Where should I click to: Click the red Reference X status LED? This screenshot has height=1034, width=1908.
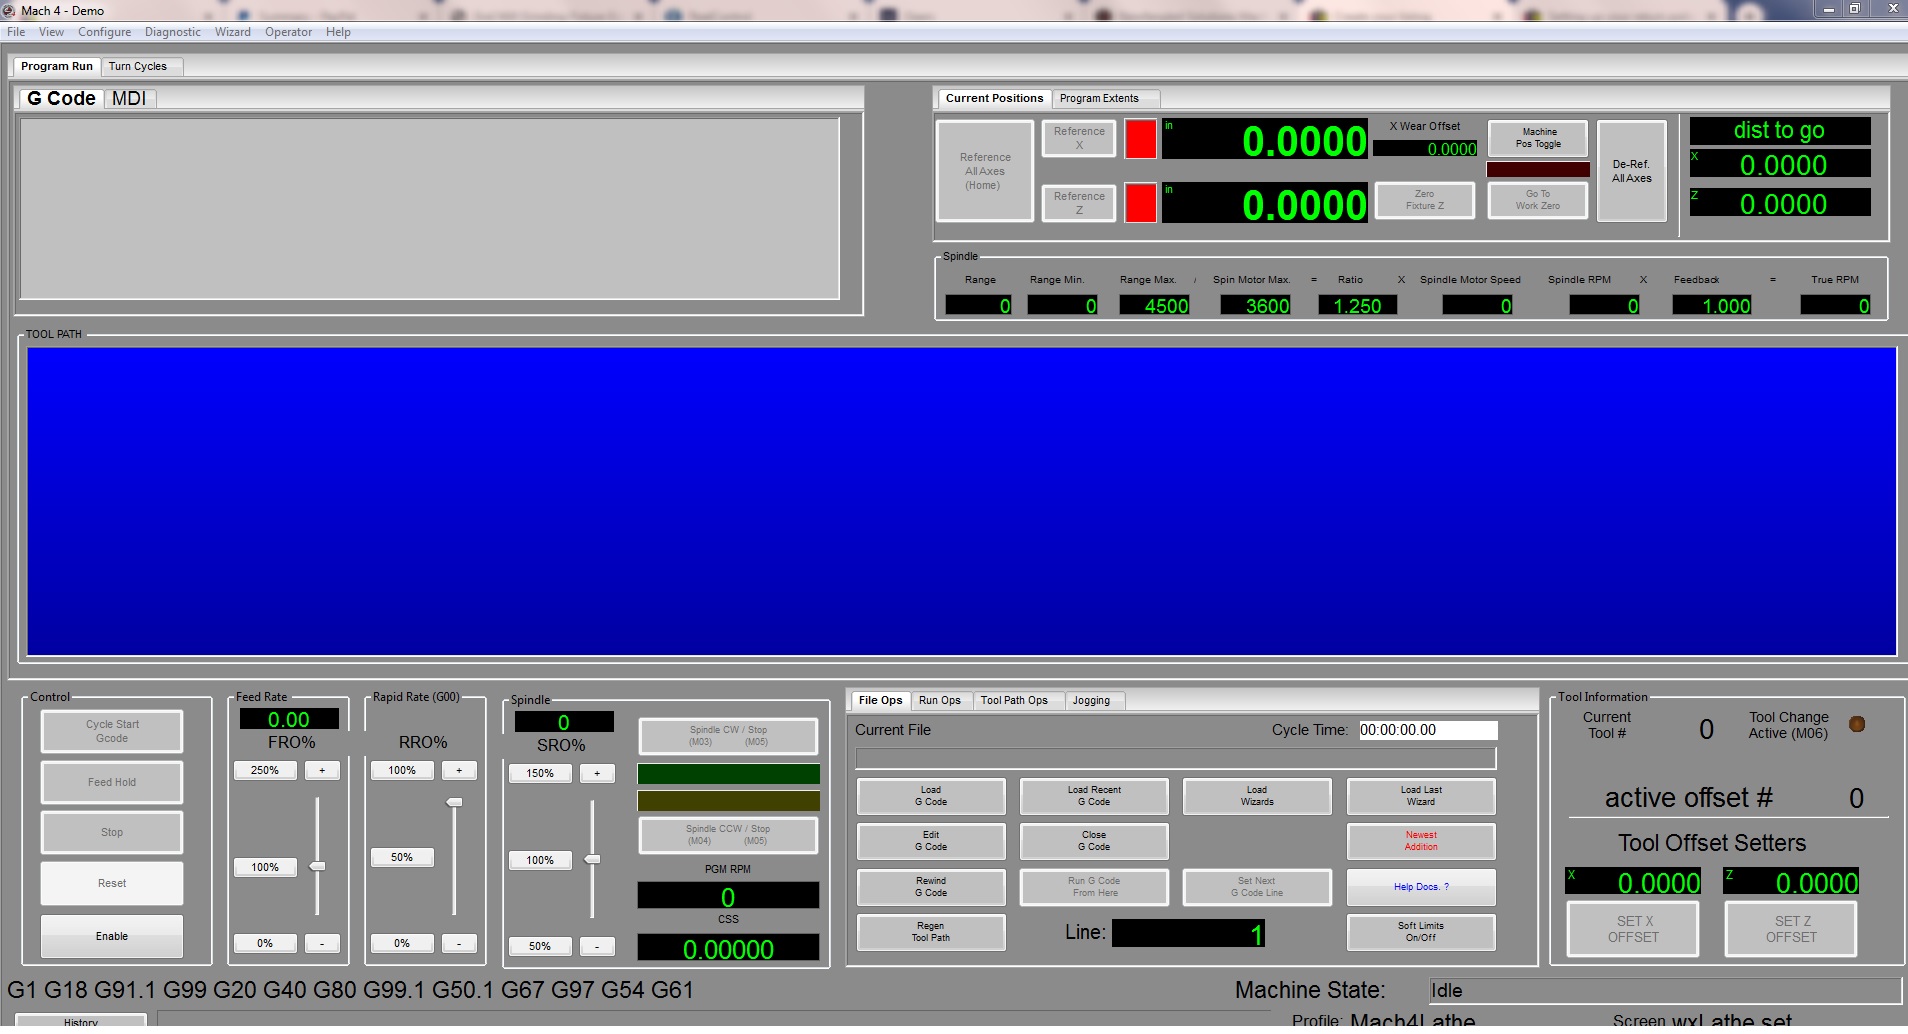click(1140, 139)
